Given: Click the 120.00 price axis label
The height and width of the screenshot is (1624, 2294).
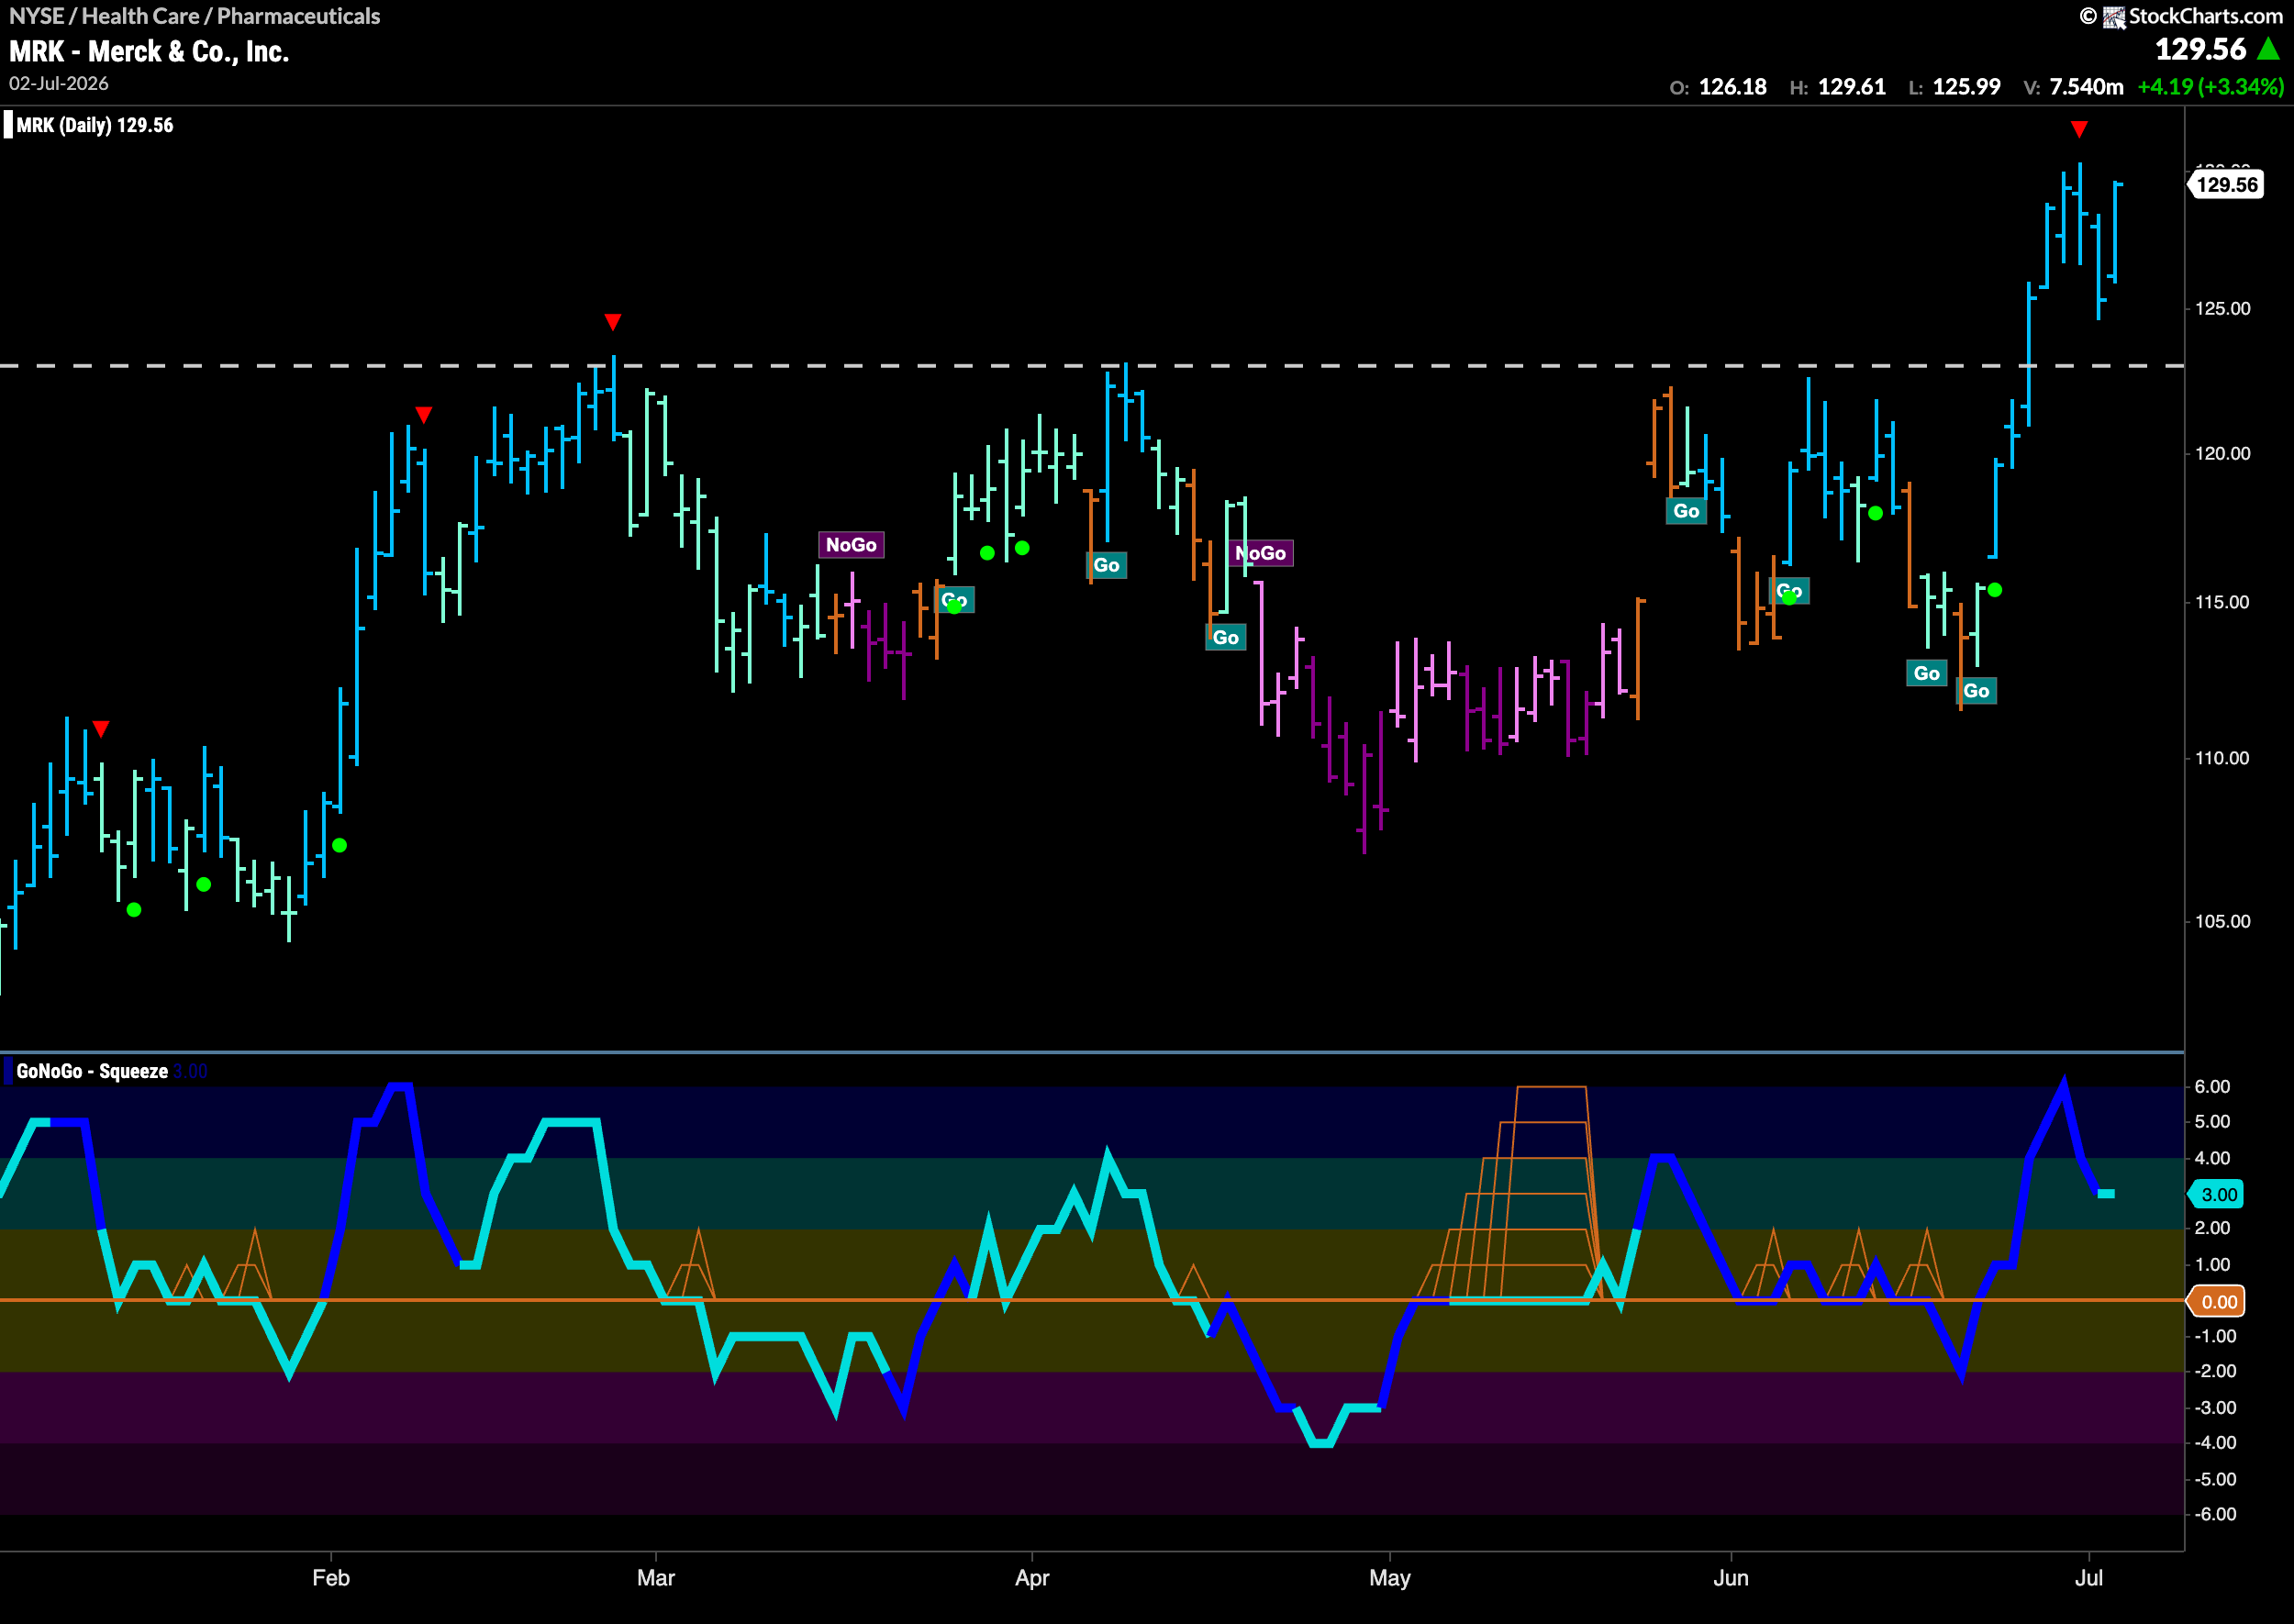Looking at the screenshot, I should tap(2222, 453).
